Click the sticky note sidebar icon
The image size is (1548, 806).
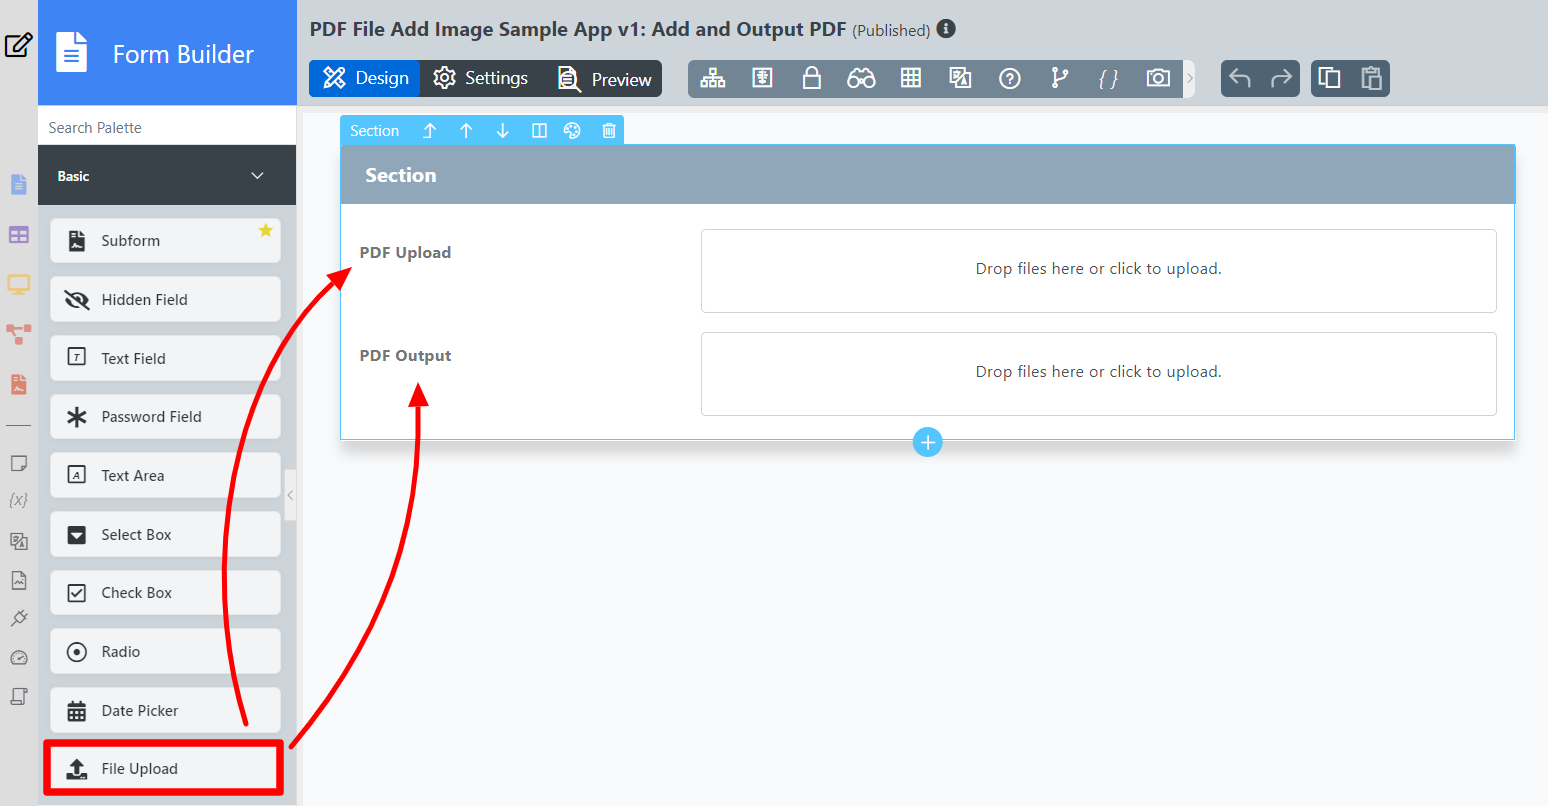coord(18,463)
